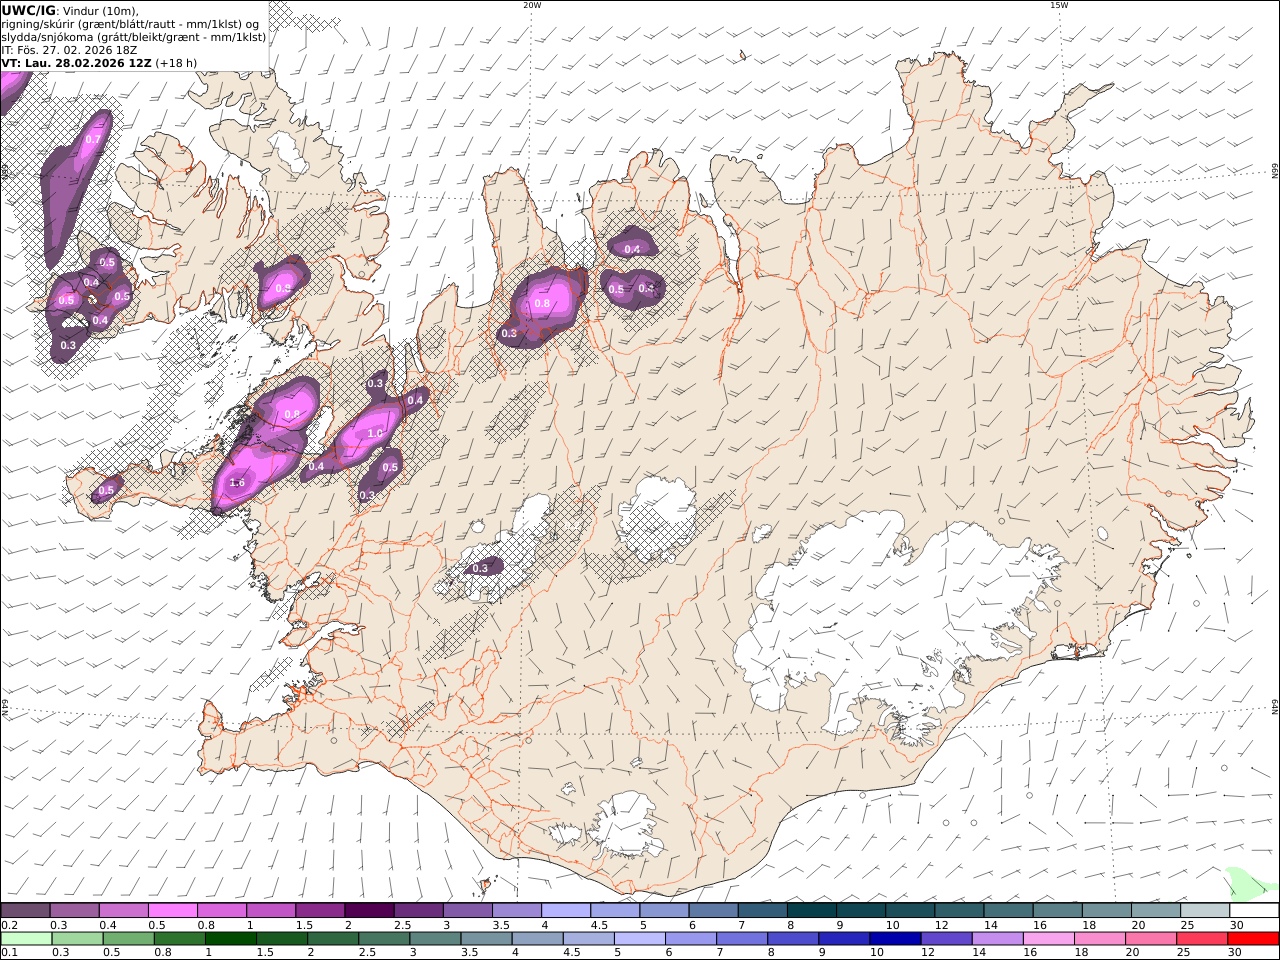Pick the bottom legend blue swatch between 7 and 8

[x=742, y=939]
